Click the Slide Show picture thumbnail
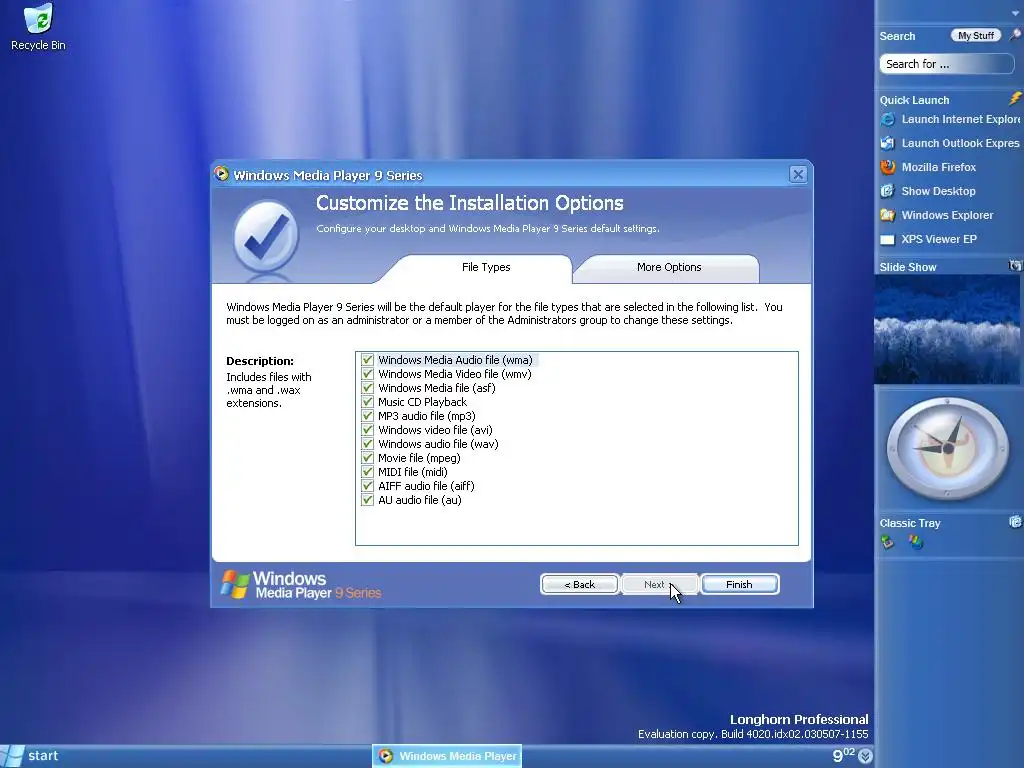The image size is (1024, 768). coord(947,329)
